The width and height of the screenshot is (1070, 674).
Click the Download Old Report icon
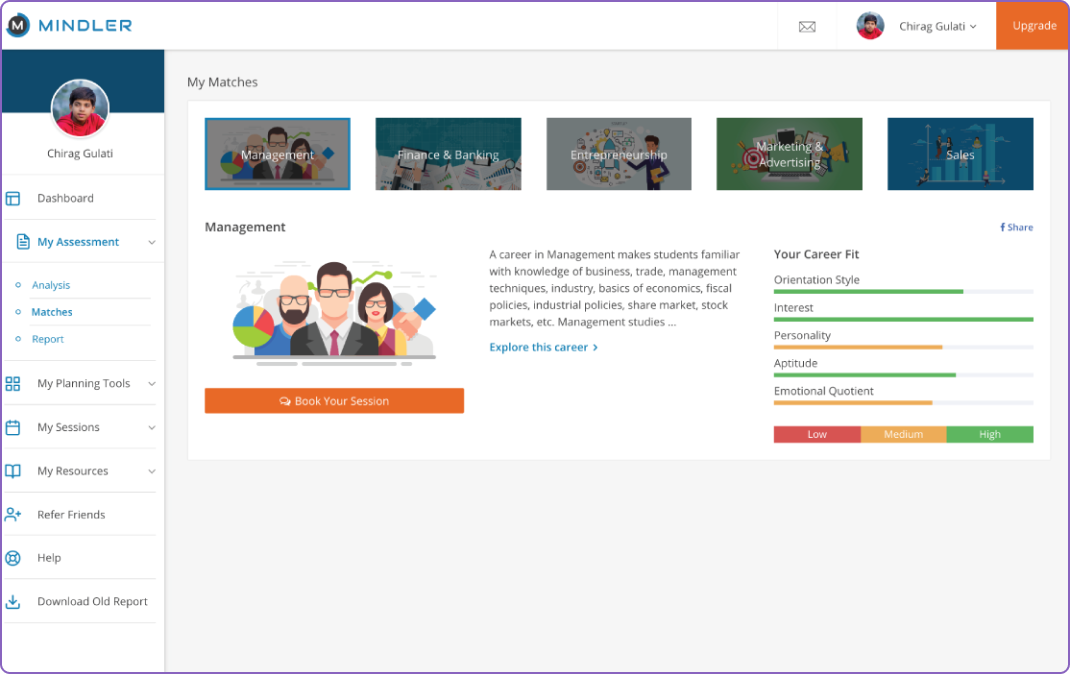pyautogui.click(x=13, y=602)
